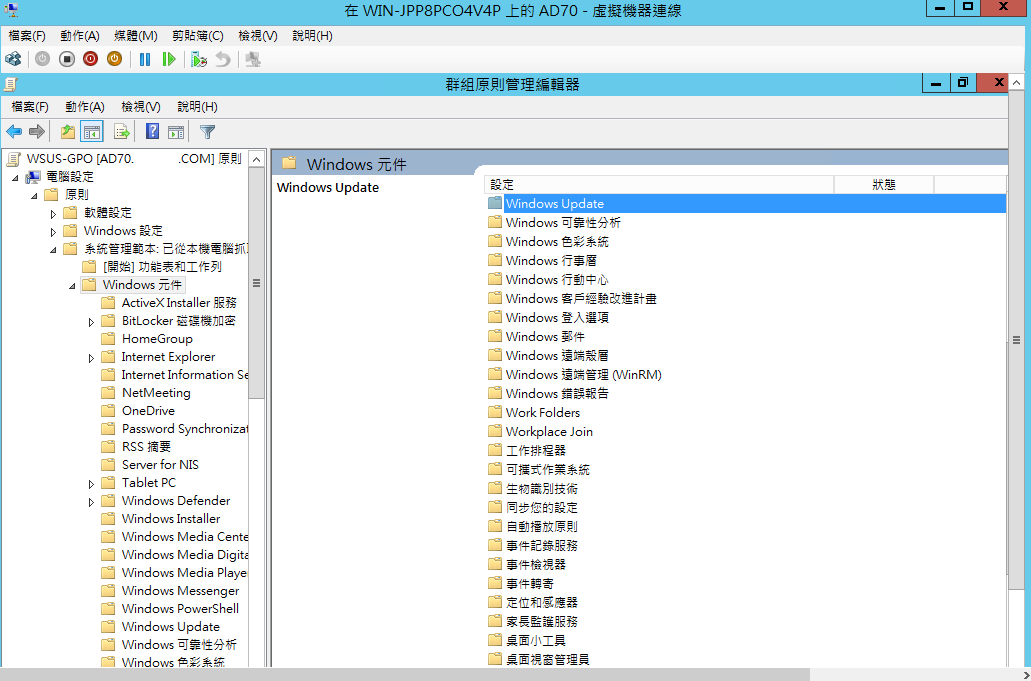Click folder icon beside 桌面小工具
The image size is (1031, 681).
495,640
